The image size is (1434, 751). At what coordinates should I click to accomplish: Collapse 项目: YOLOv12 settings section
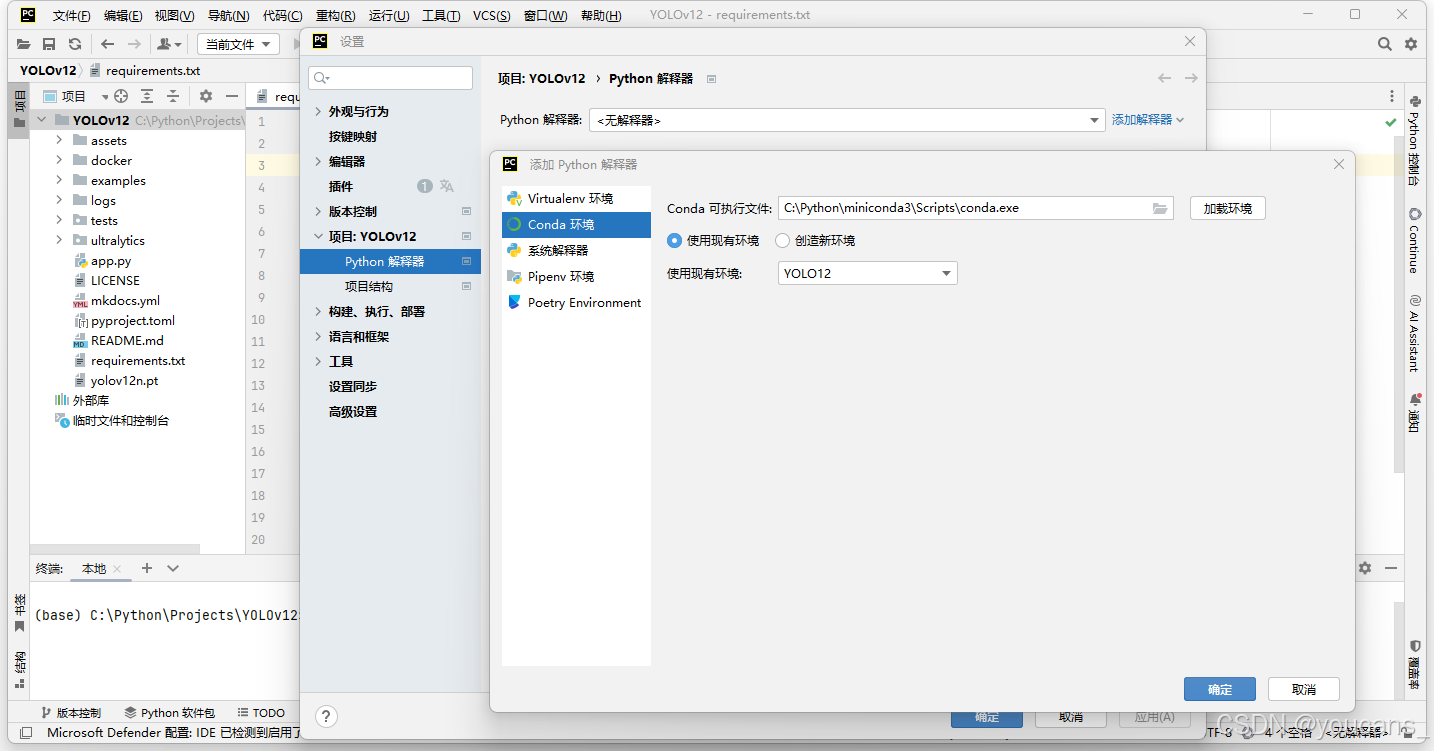pyautogui.click(x=318, y=236)
